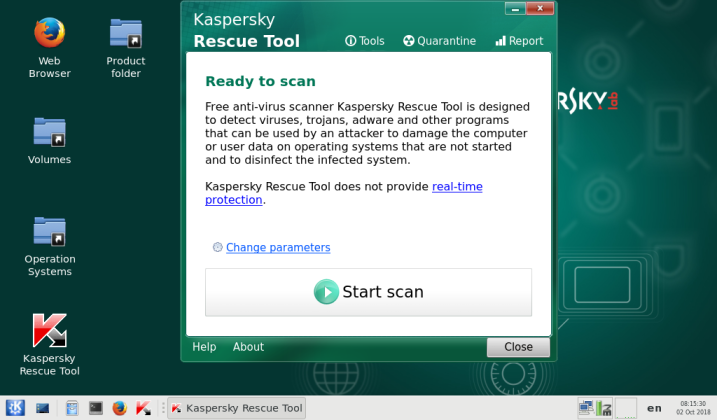Open the Quarantine section
The height and width of the screenshot is (420, 717).
(439, 41)
